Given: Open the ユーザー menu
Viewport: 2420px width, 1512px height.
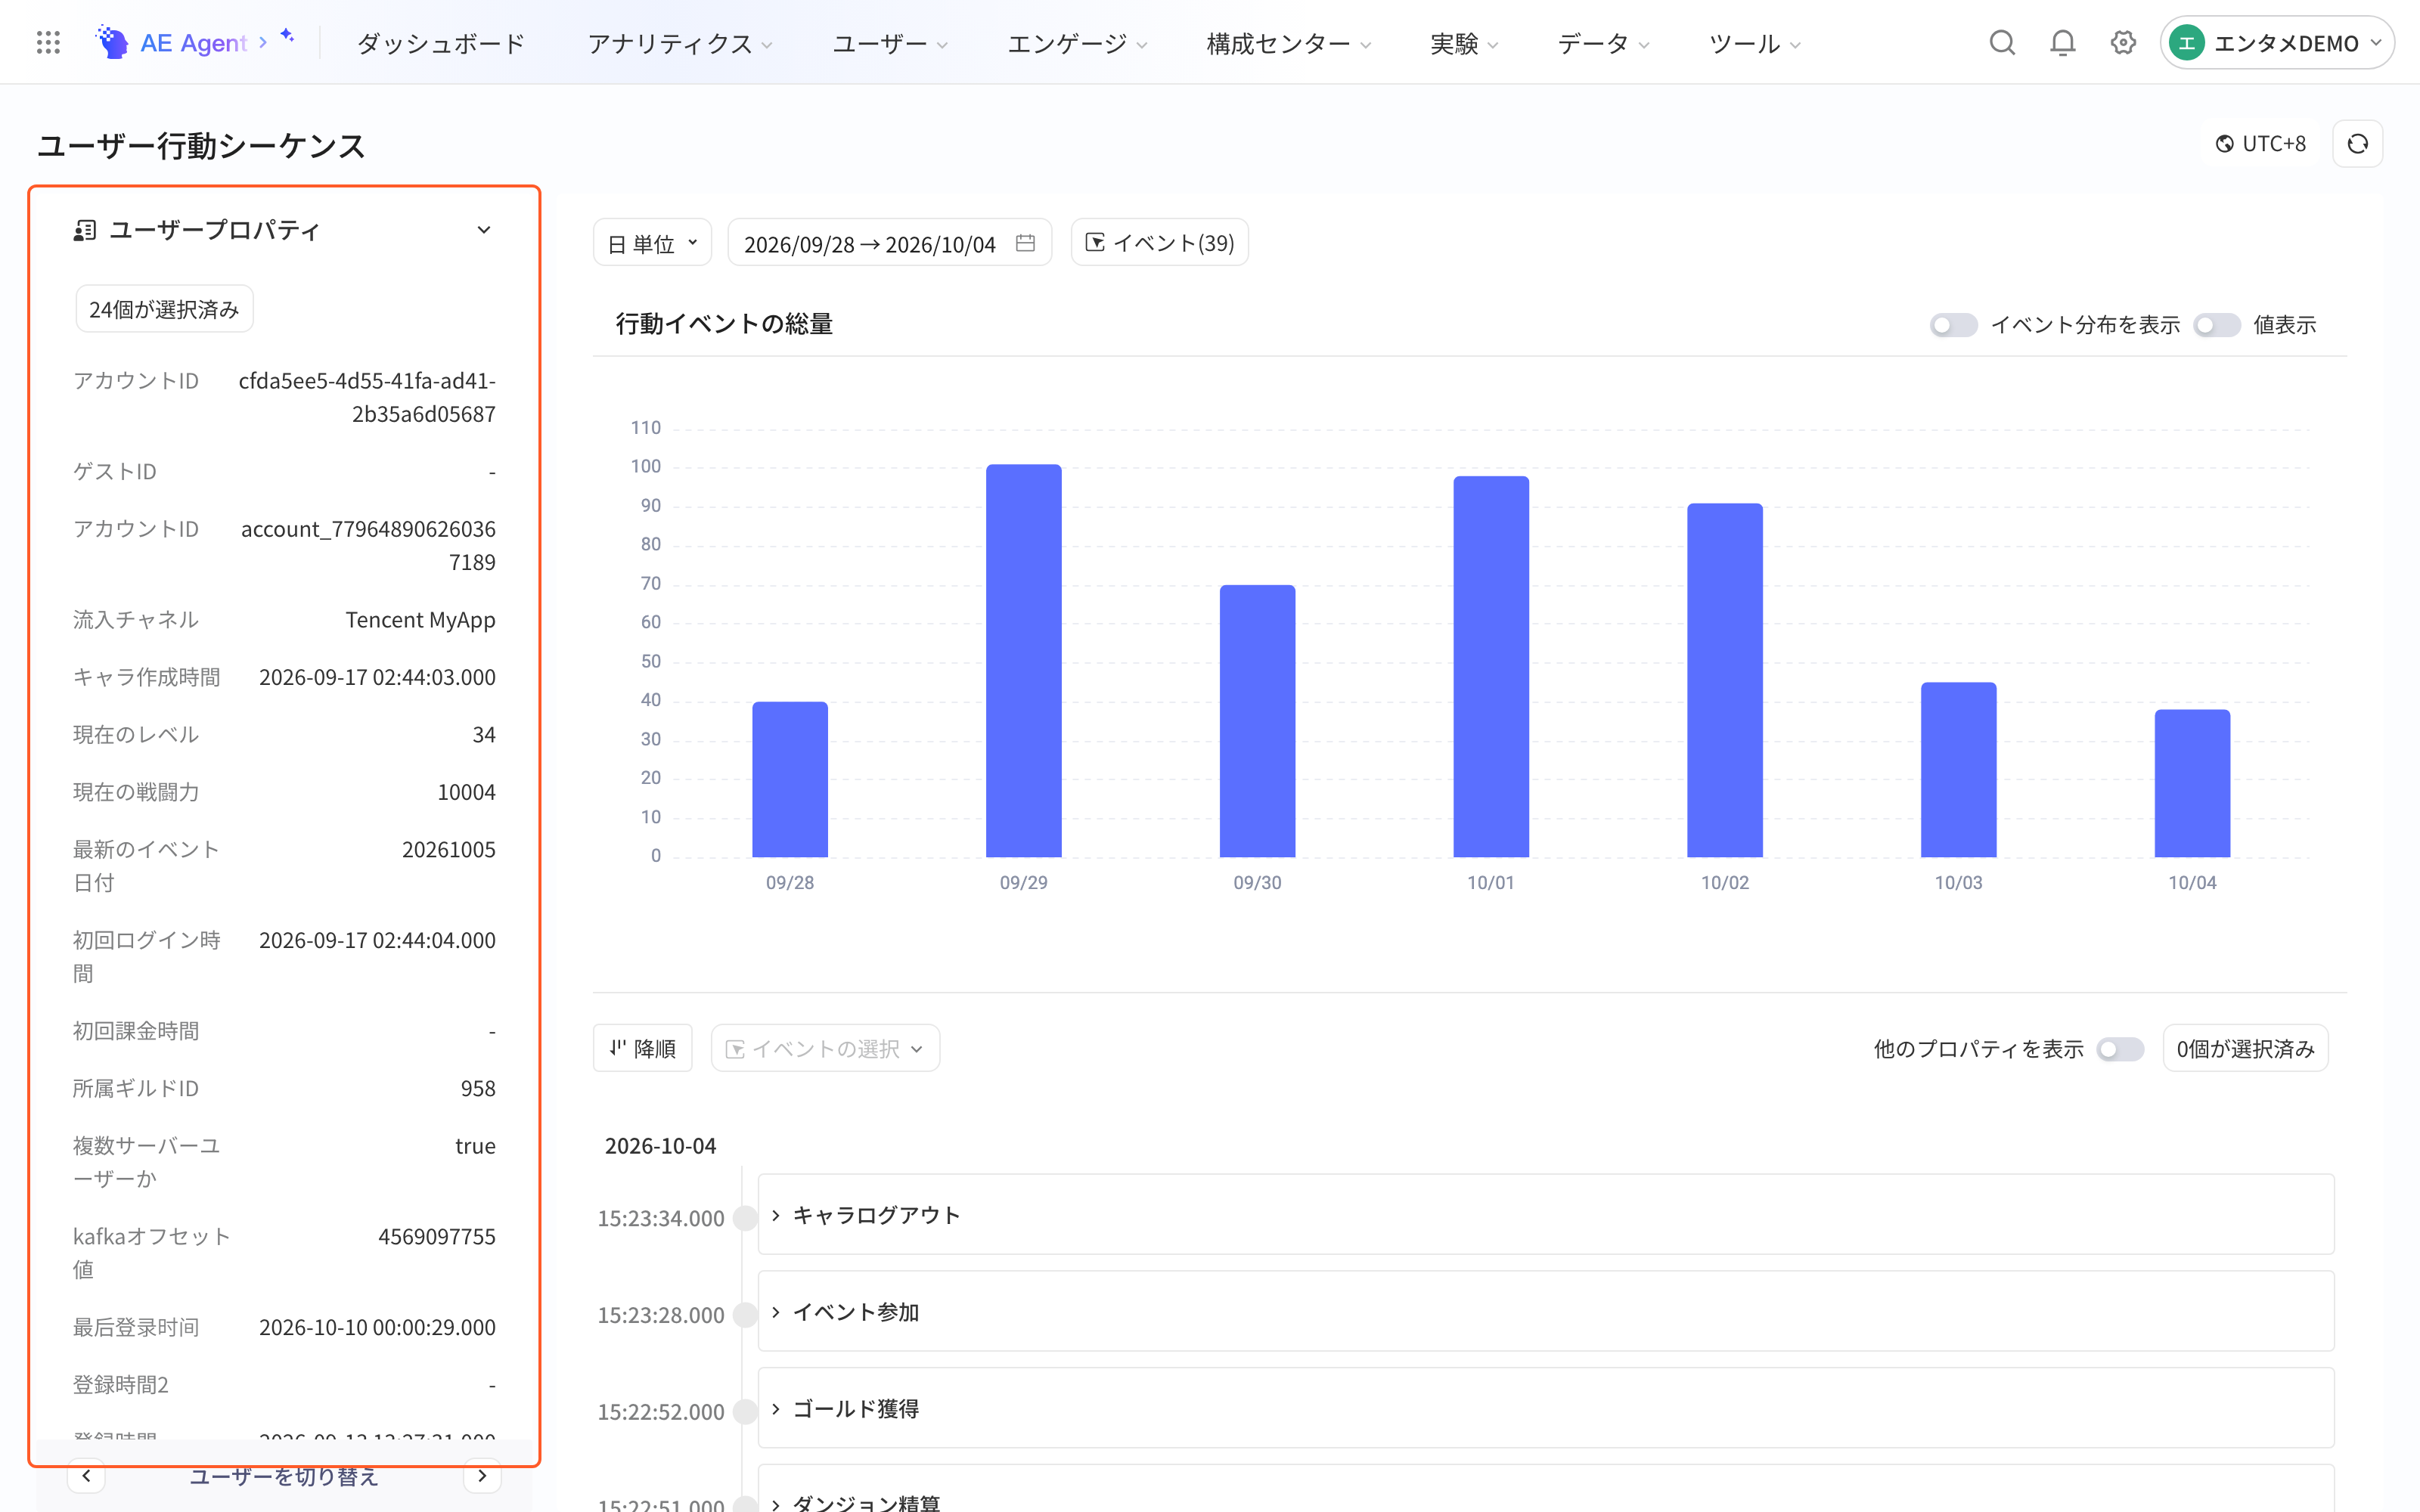Looking at the screenshot, I should pos(890,43).
